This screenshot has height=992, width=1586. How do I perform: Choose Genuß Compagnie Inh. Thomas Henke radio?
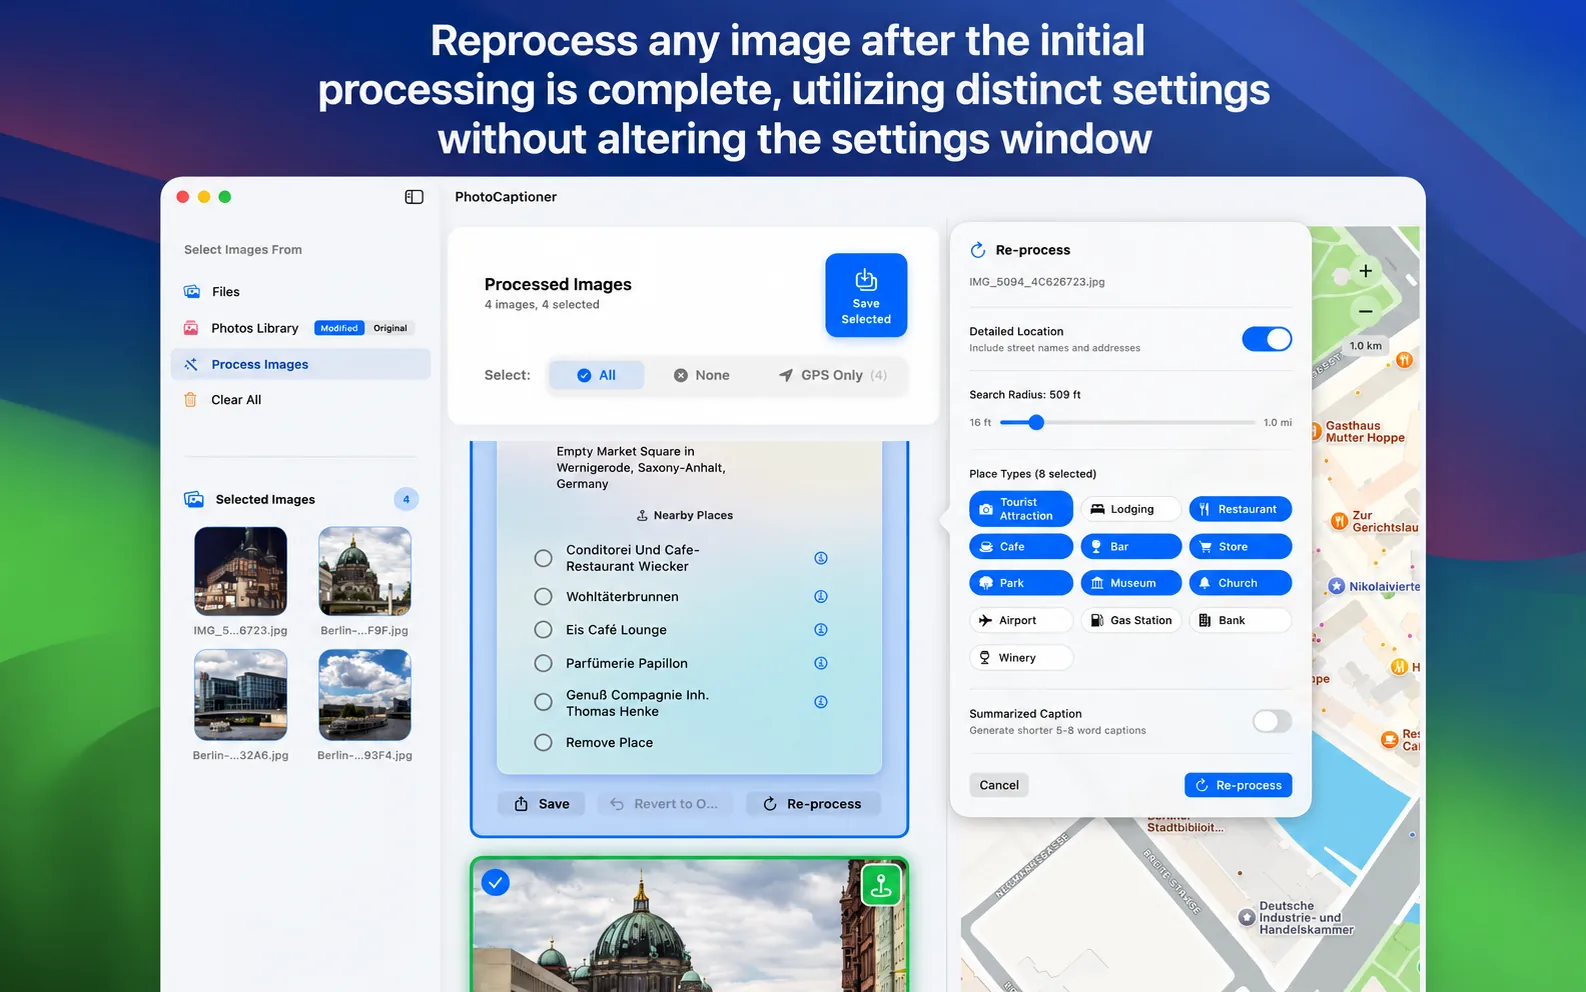pos(543,702)
